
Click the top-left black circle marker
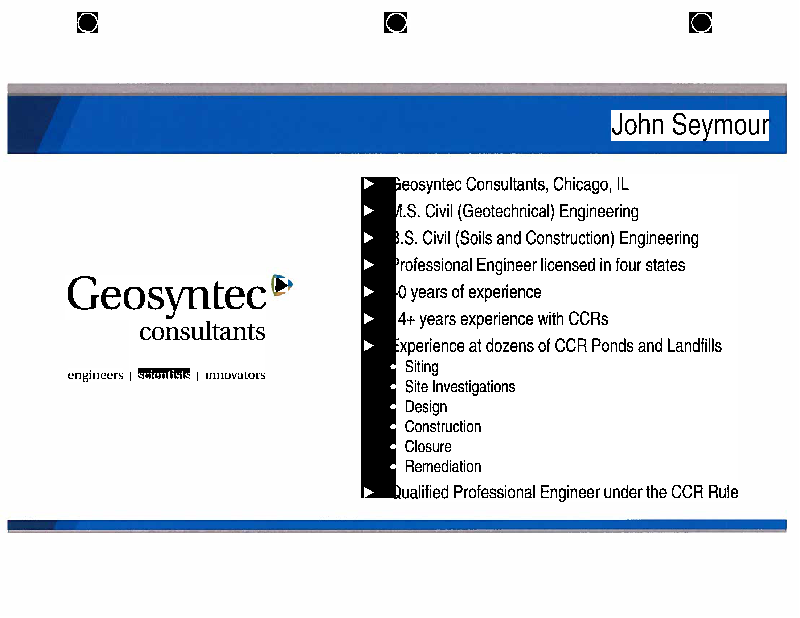88,23
